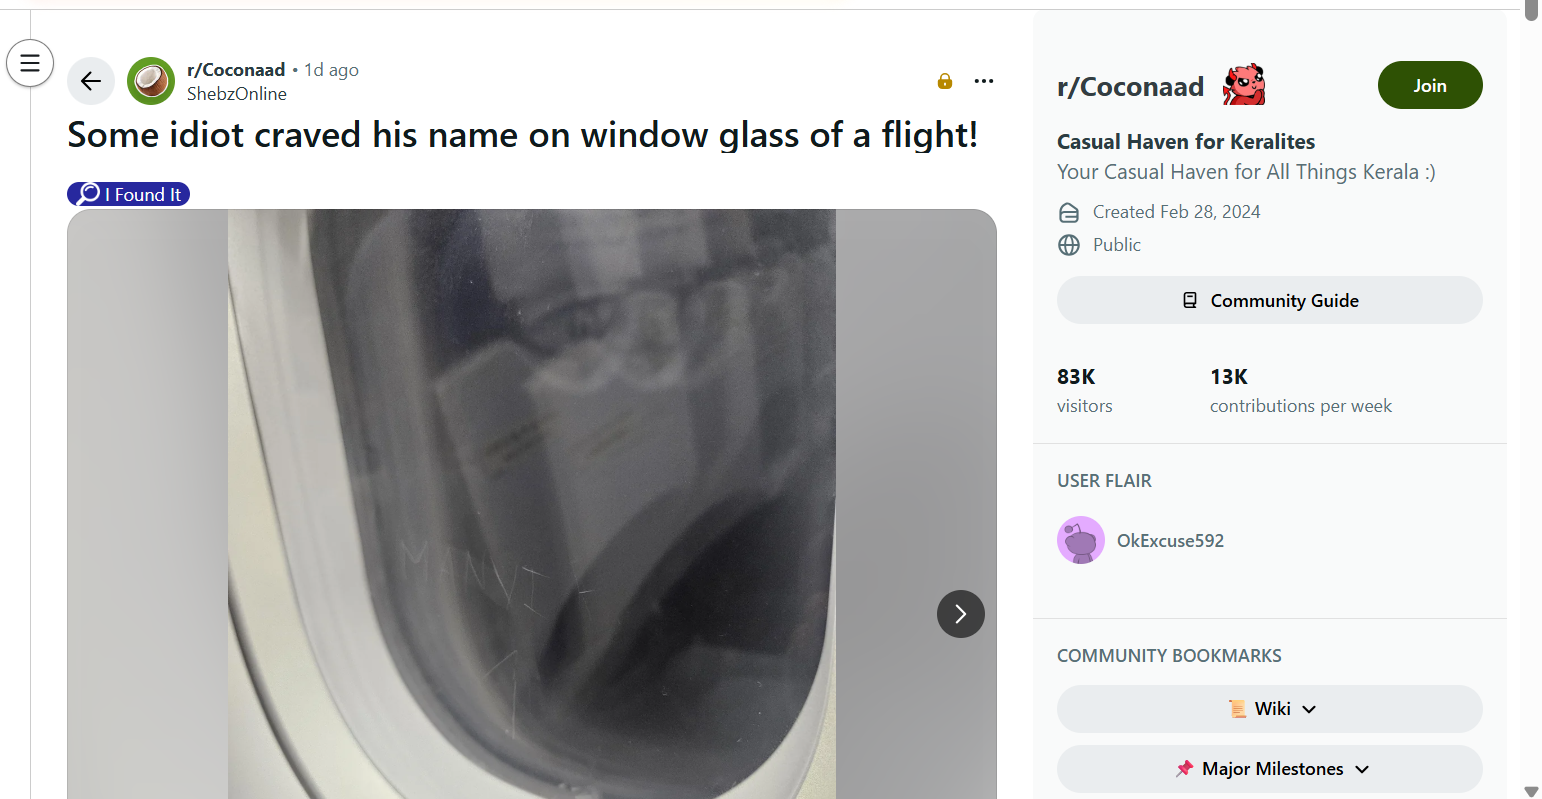Screen dimensions: 1542x799
Task: Click the red mascot community icon
Action: 1244,86
